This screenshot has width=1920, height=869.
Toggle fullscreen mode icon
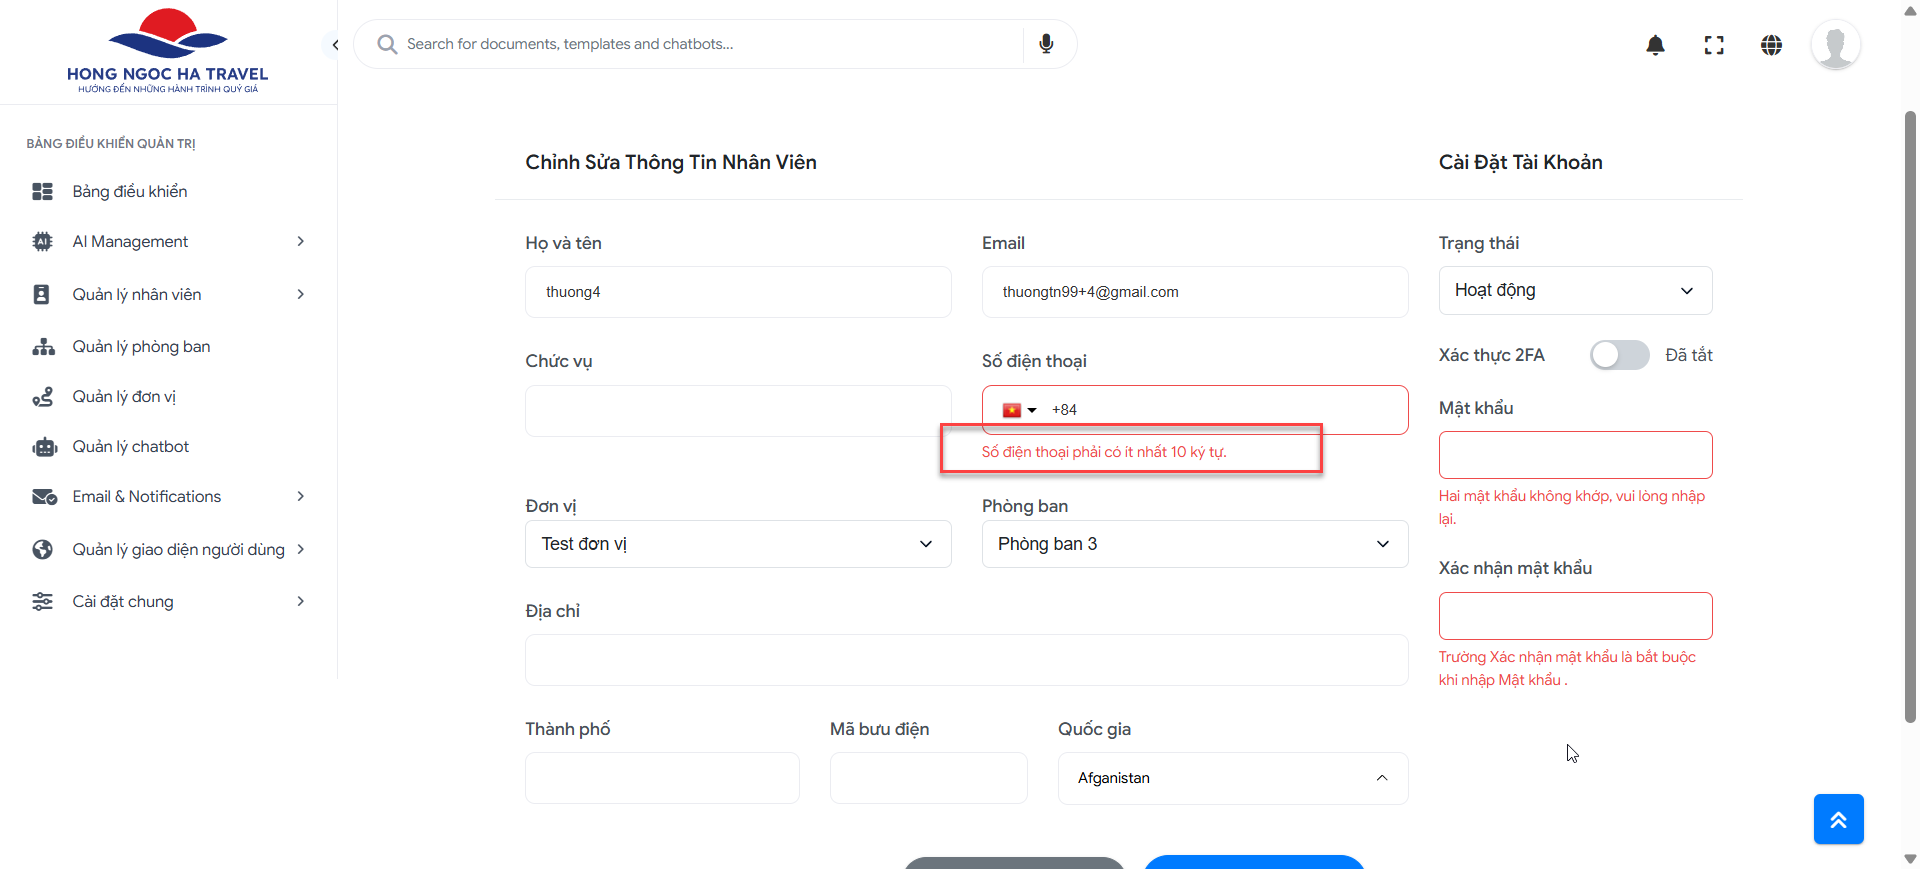click(x=1714, y=45)
